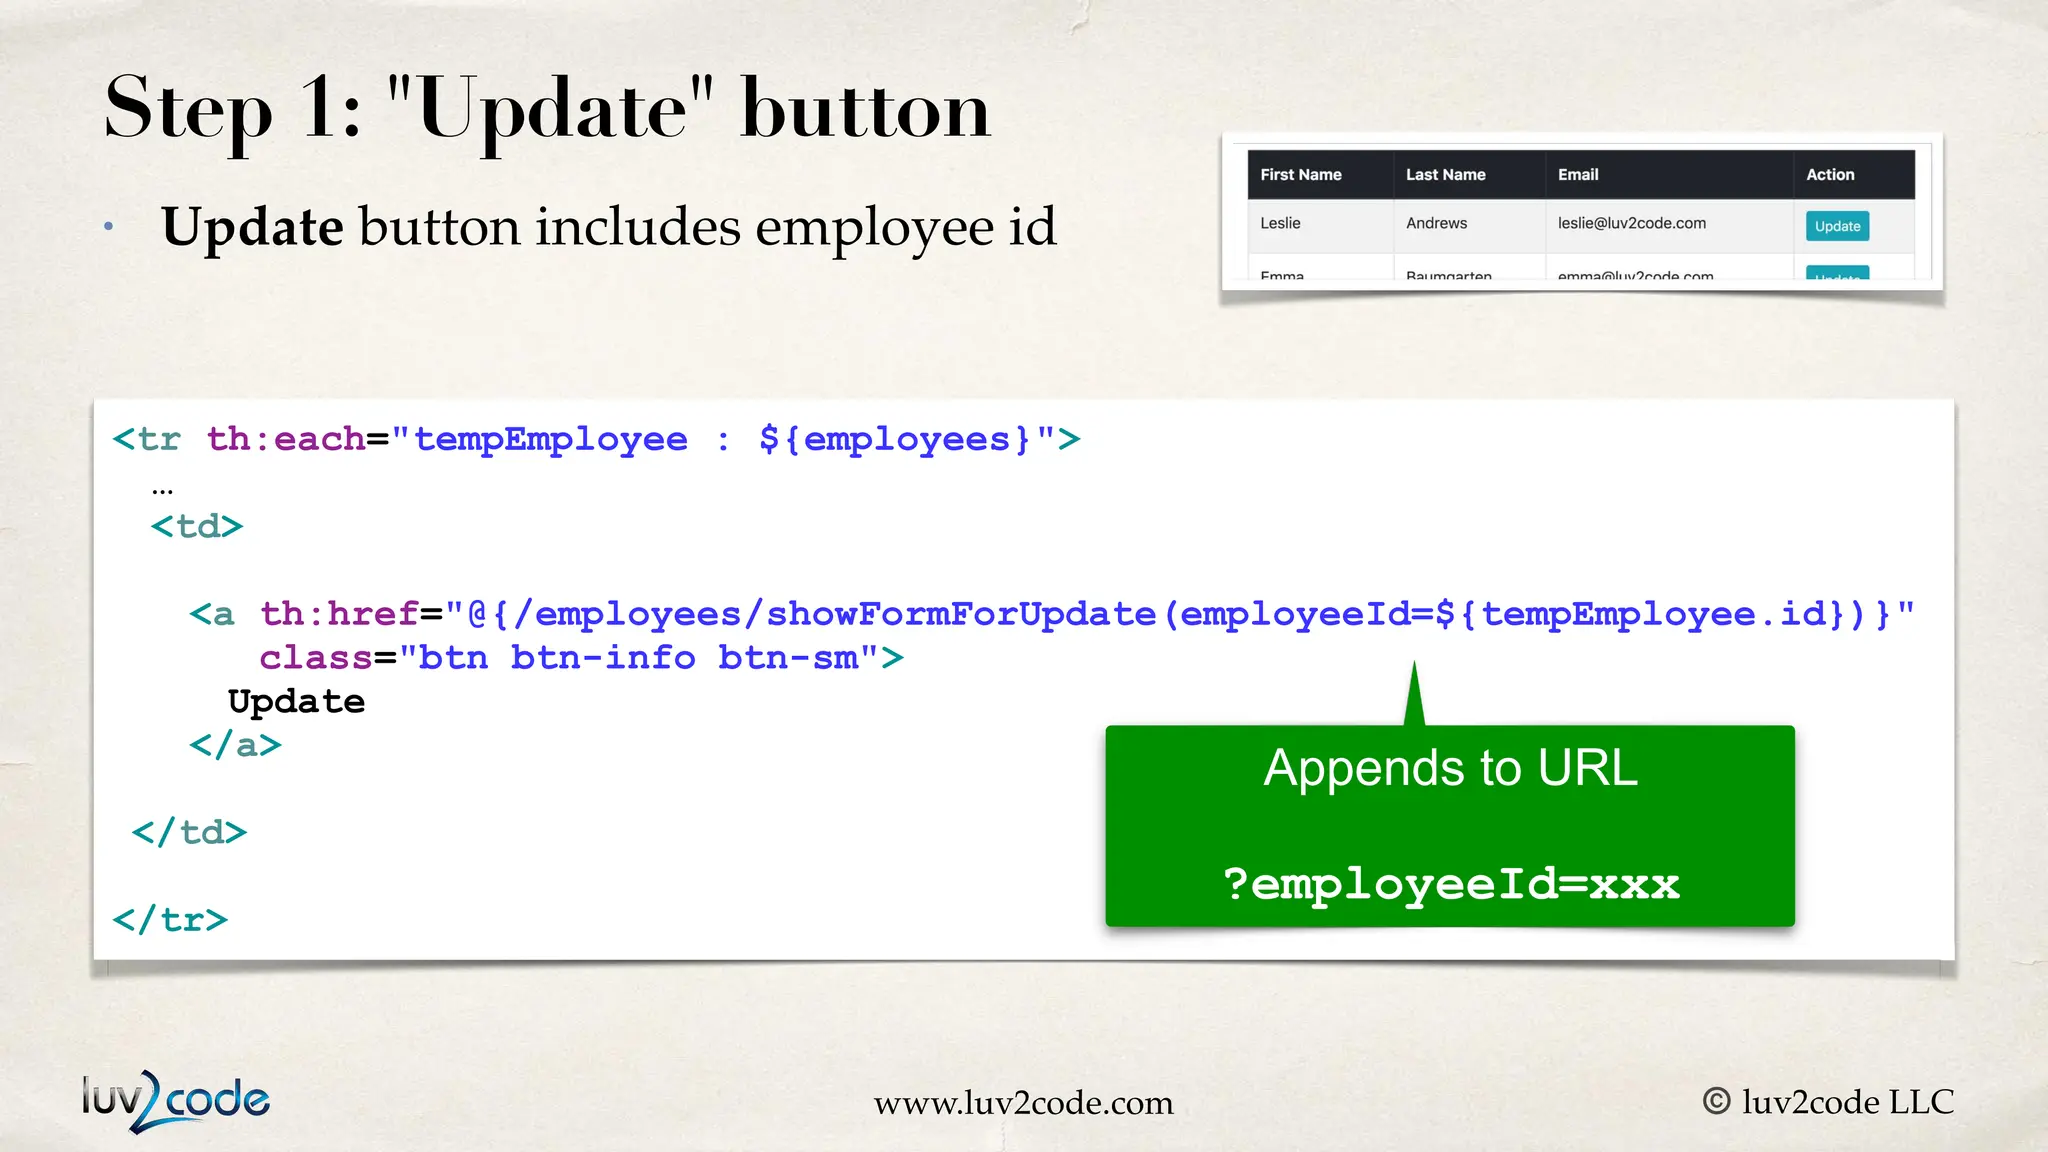This screenshot has height=1152, width=2048.
Task: Click the opening <td> tag in code
Action: (x=197, y=526)
